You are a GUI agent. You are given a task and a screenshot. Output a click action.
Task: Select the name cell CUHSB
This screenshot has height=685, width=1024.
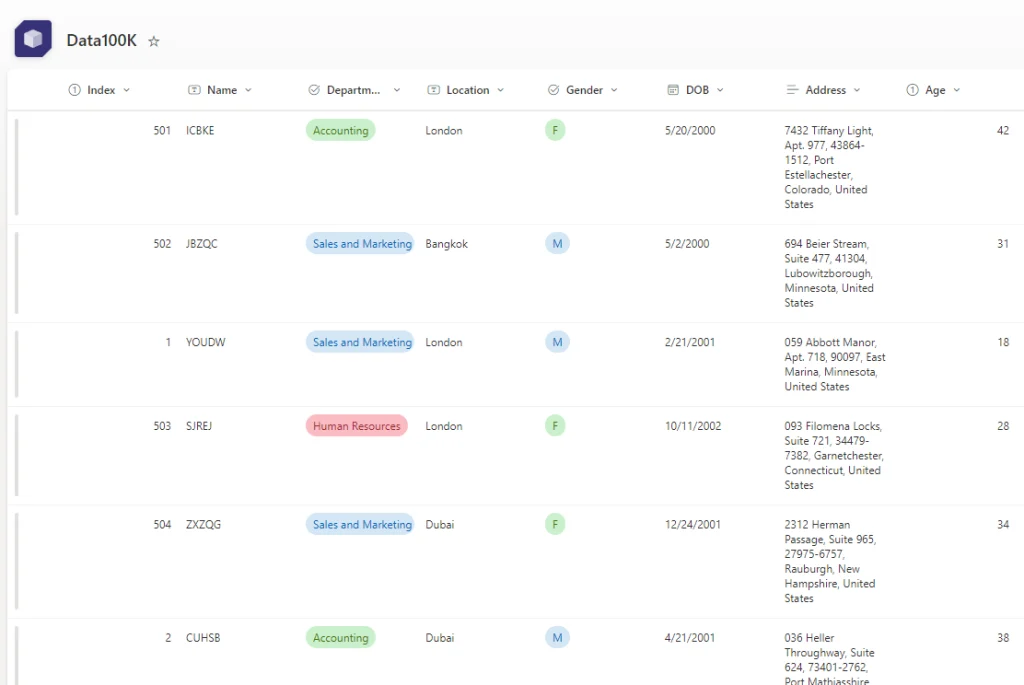tap(203, 637)
